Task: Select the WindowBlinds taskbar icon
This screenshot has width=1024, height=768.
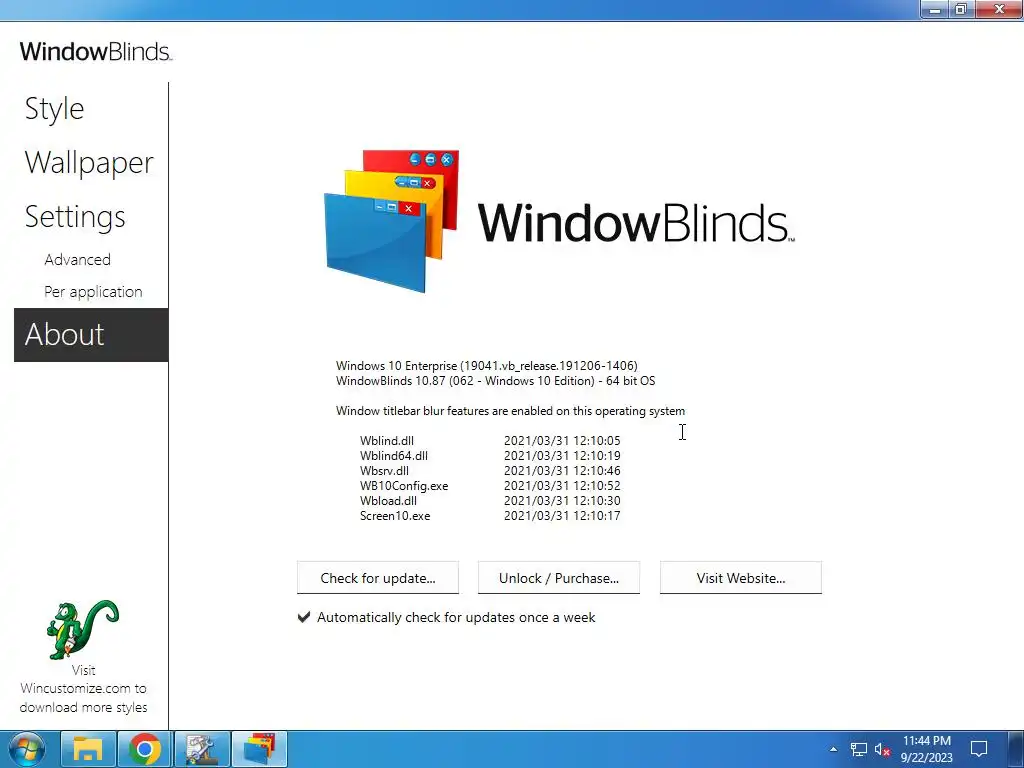Action: [x=259, y=749]
